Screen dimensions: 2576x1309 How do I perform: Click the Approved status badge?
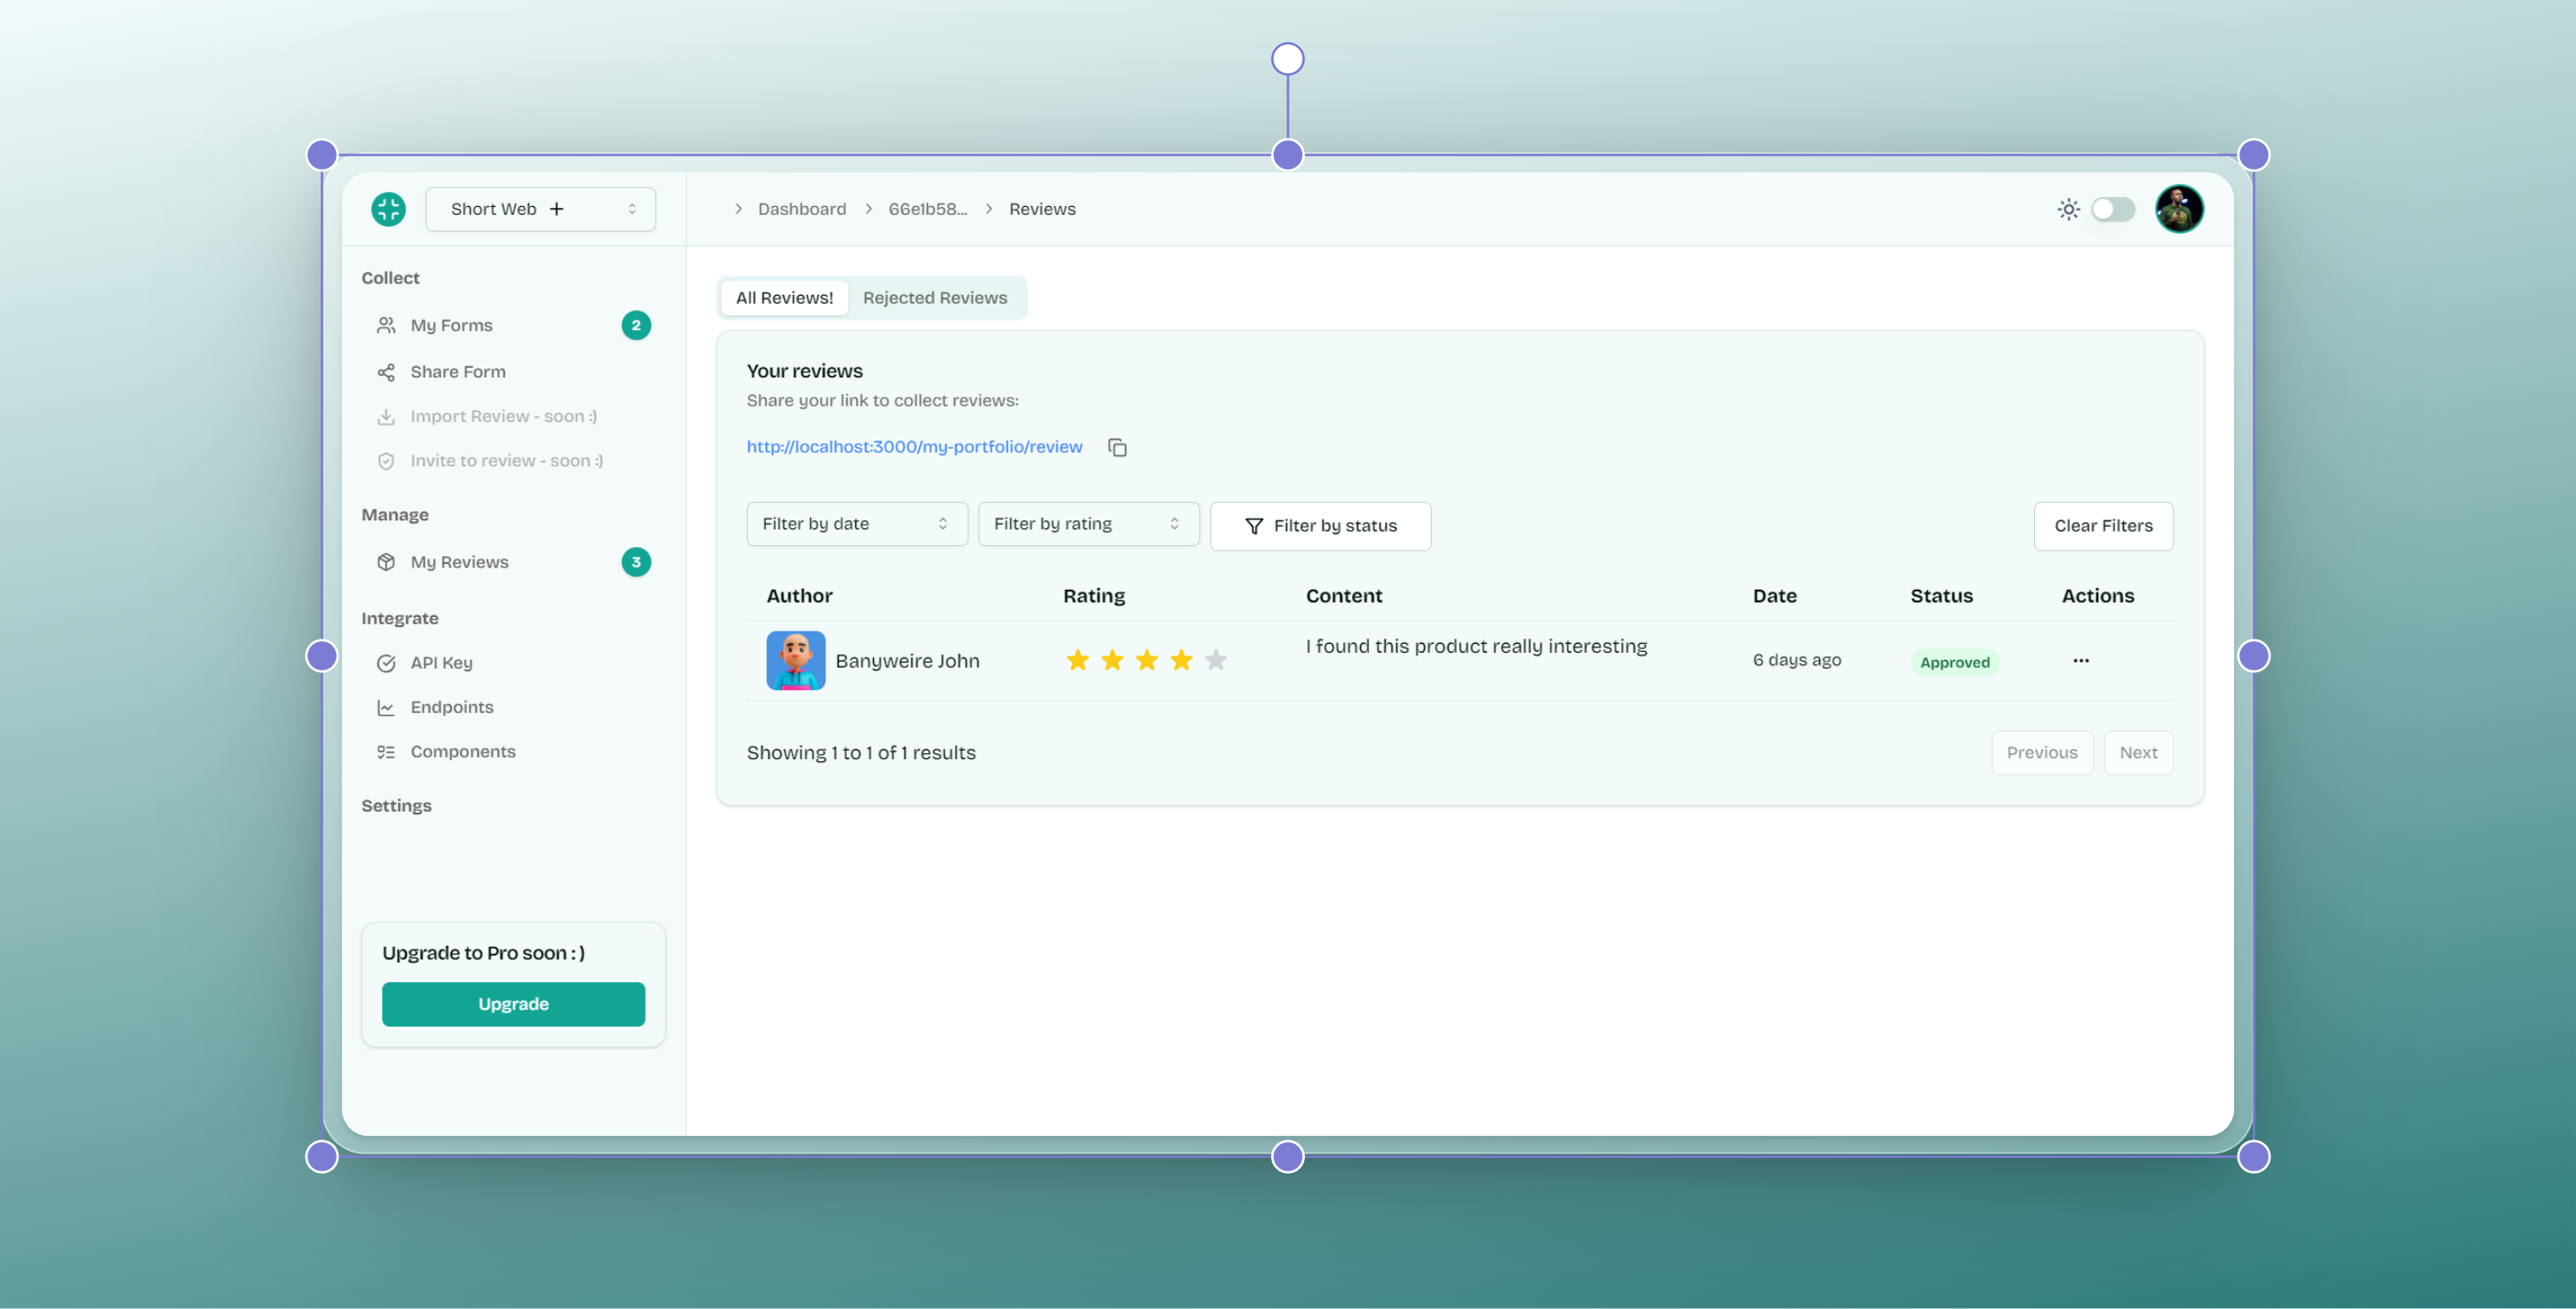[1954, 662]
